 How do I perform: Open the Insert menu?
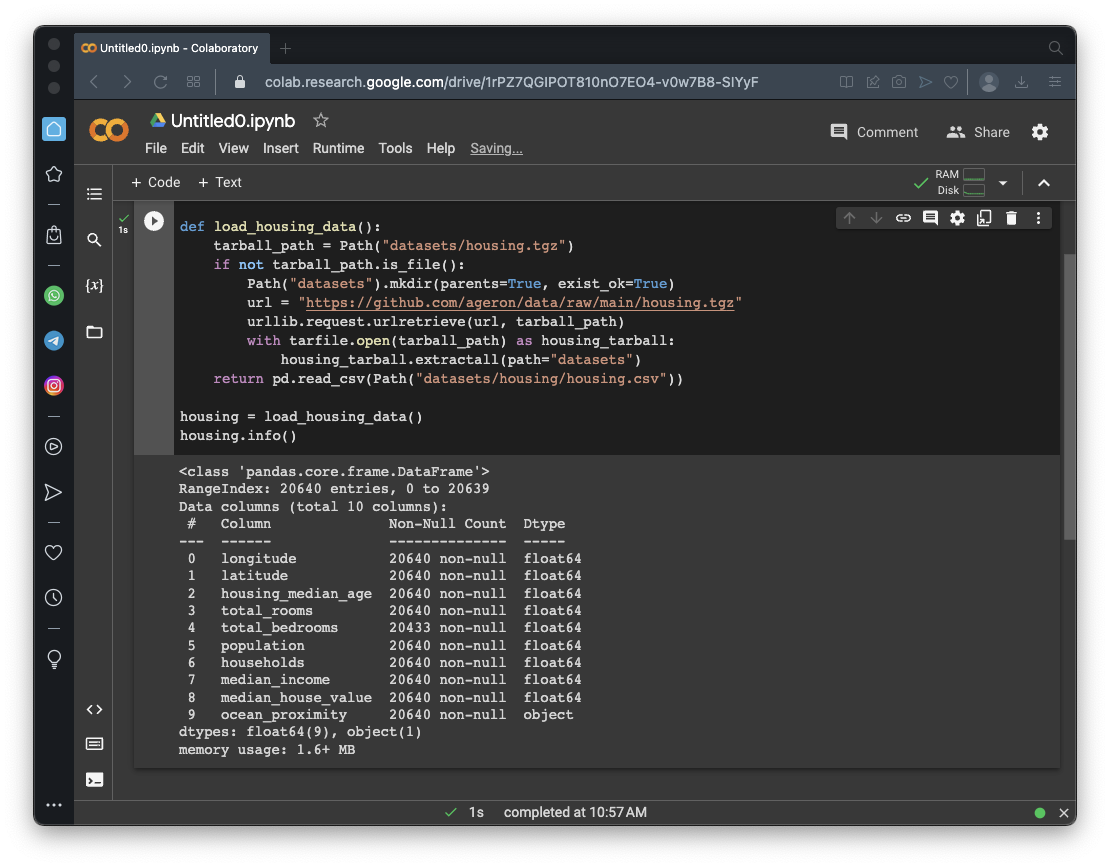click(281, 148)
